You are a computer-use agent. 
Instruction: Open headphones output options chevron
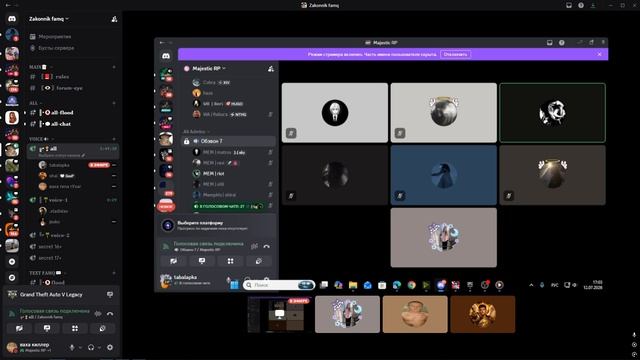tap(99, 348)
